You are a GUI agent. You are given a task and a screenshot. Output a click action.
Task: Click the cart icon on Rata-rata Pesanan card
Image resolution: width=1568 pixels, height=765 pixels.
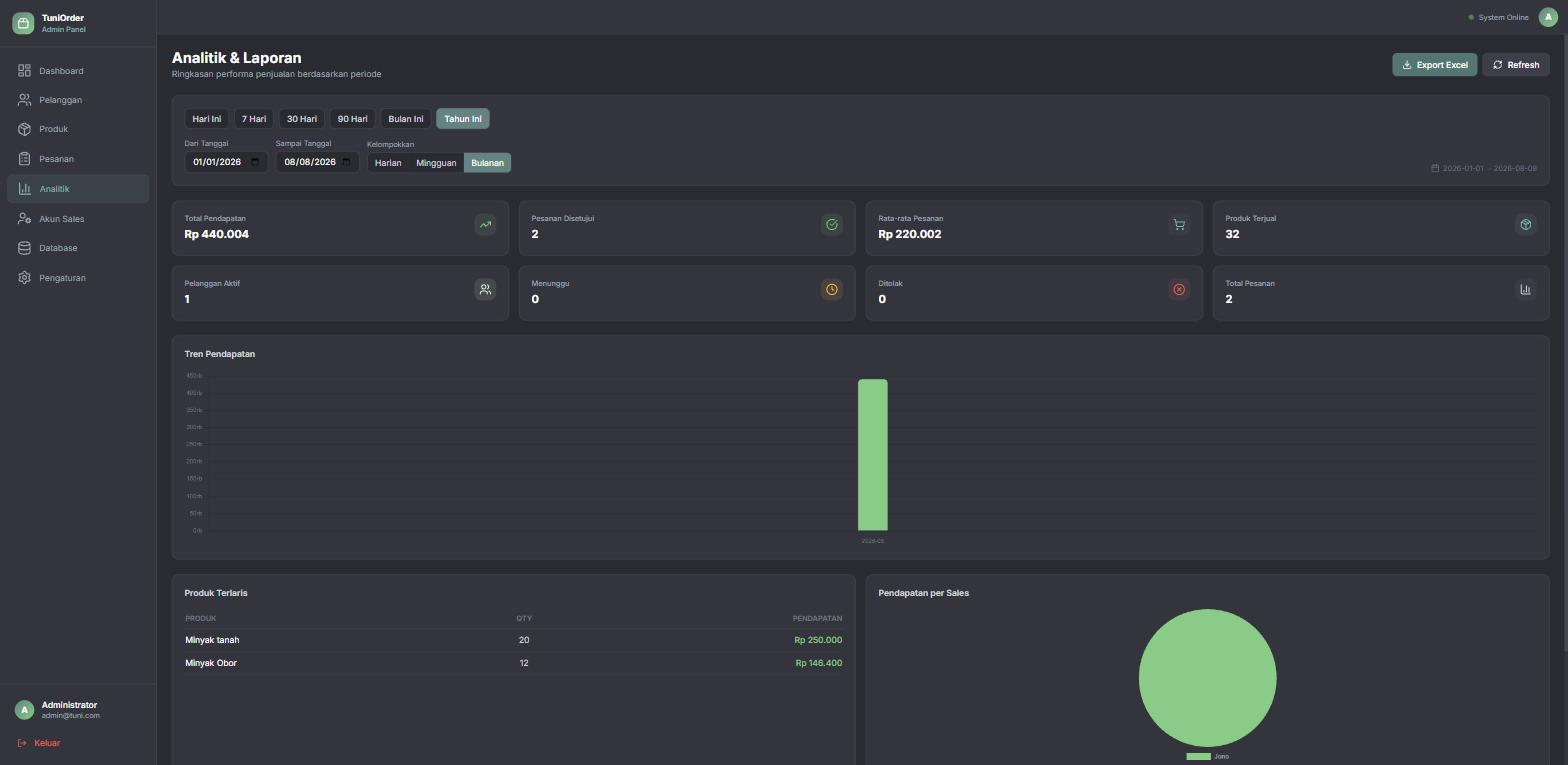pos(1179,225)
